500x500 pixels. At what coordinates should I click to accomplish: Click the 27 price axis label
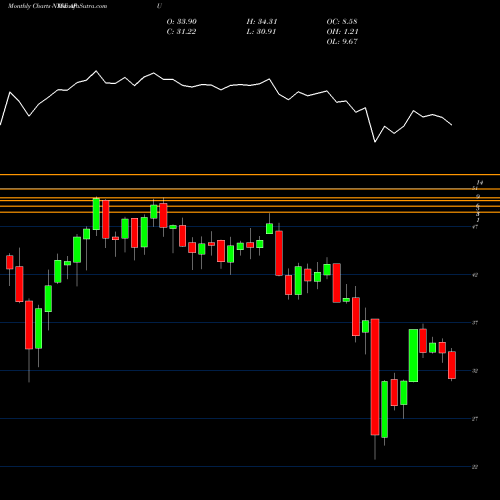(475, 419)
